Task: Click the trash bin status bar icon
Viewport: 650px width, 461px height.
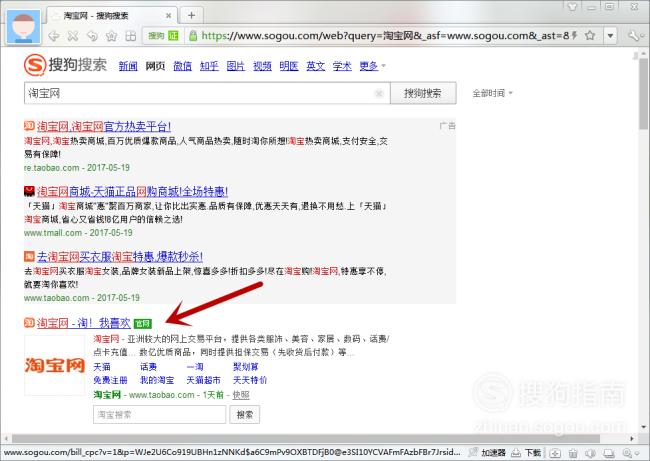Action: tap(573, 453)
